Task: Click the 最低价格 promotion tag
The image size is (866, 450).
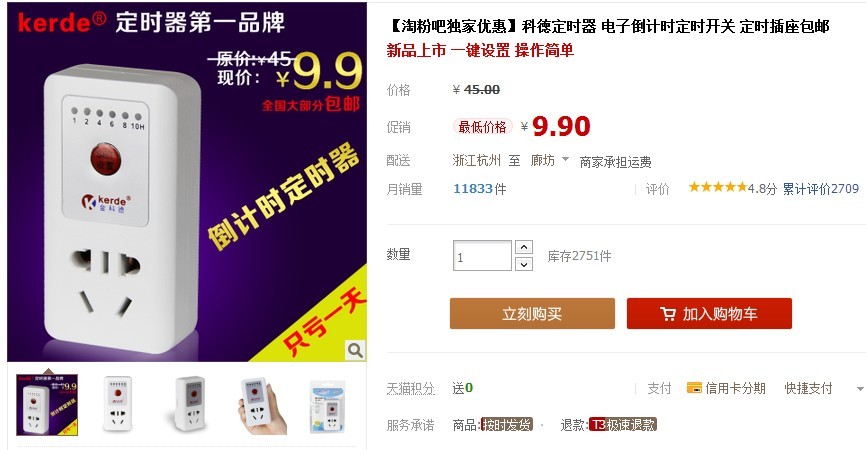Action: pyautogui.click(x=482, y=127)
